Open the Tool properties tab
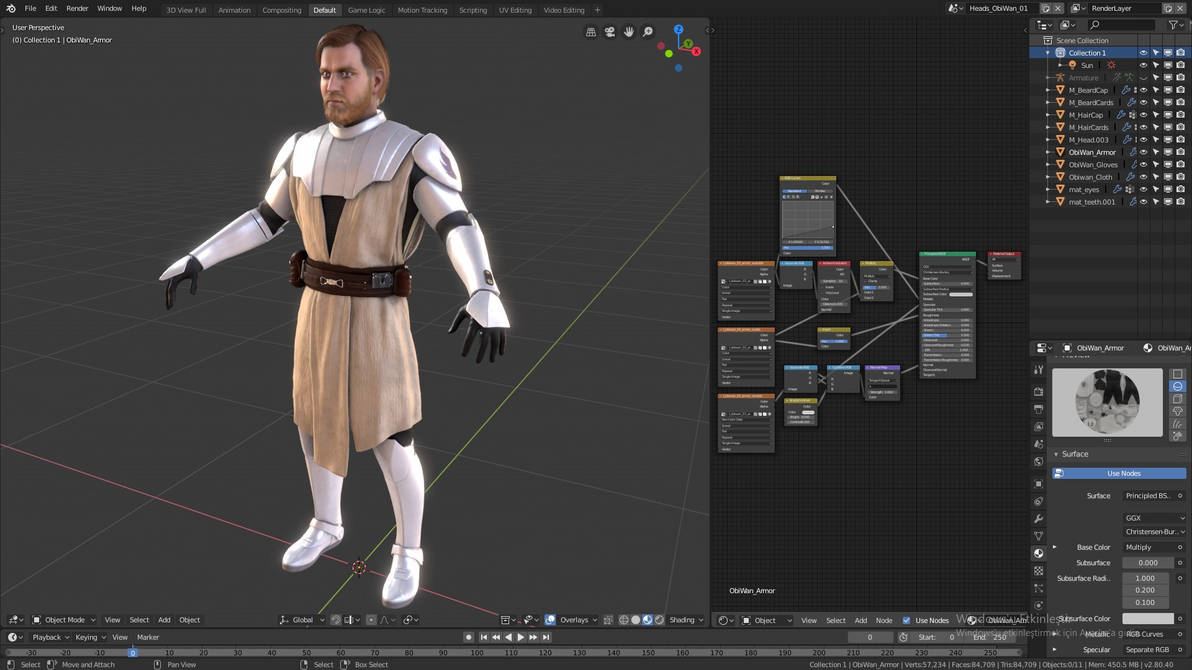The image size is (1192, 670). click(x=1038, y=370)
